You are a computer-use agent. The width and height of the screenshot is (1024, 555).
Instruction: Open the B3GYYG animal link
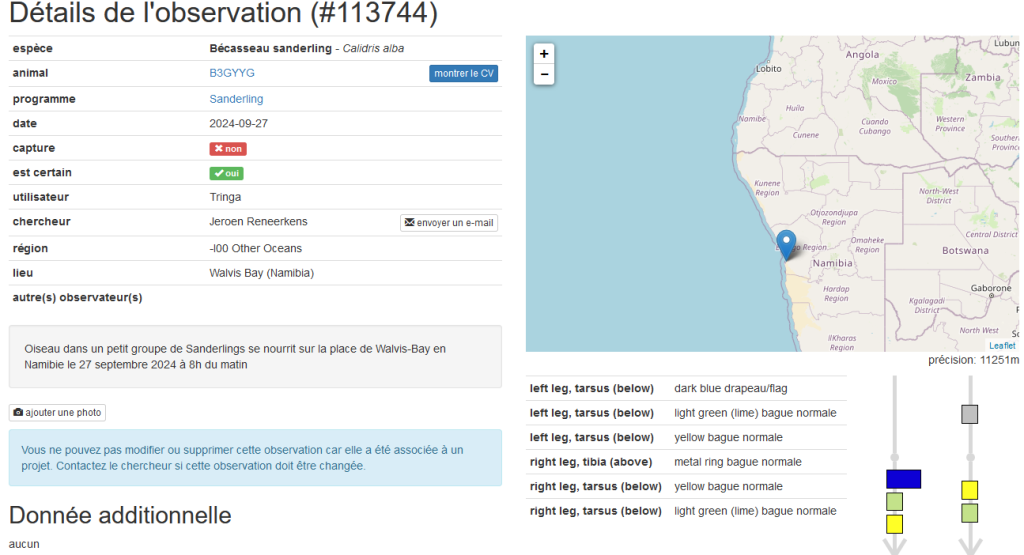(x=232, y=74)
